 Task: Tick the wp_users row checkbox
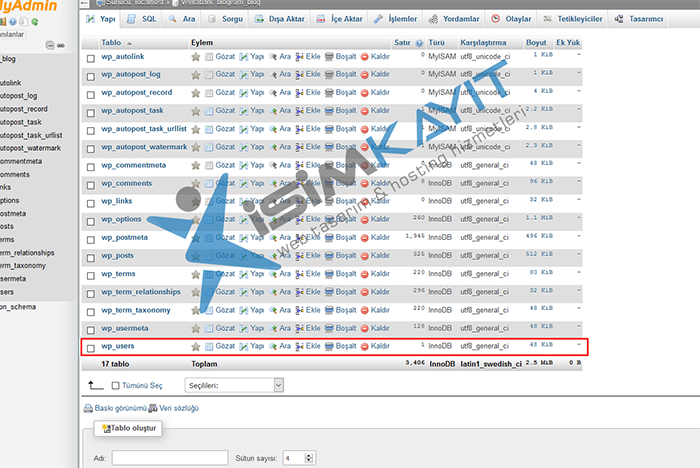pos(91,348)
